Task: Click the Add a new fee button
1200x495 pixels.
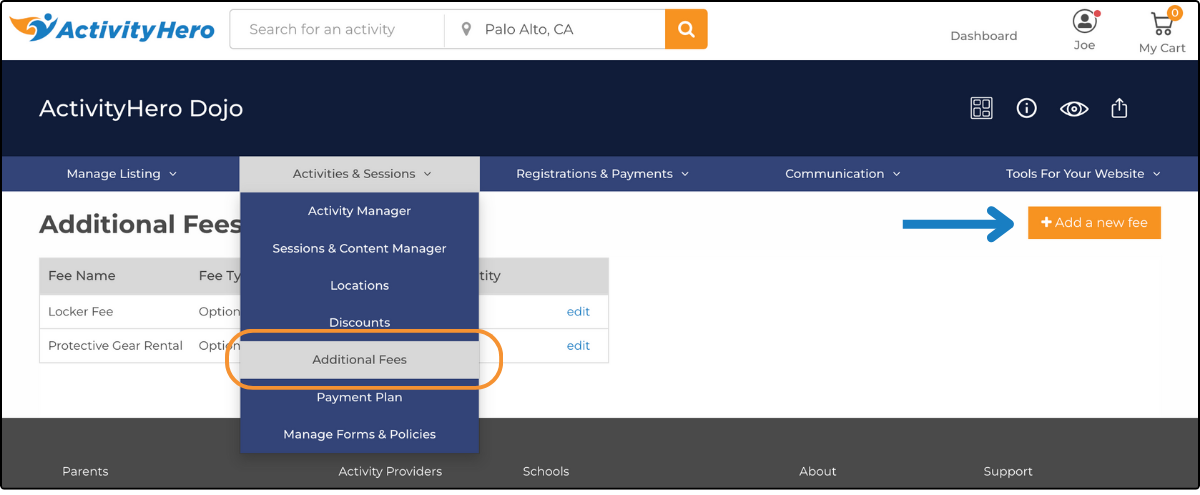Action: pyautogui.click(x=1094, y=223)
